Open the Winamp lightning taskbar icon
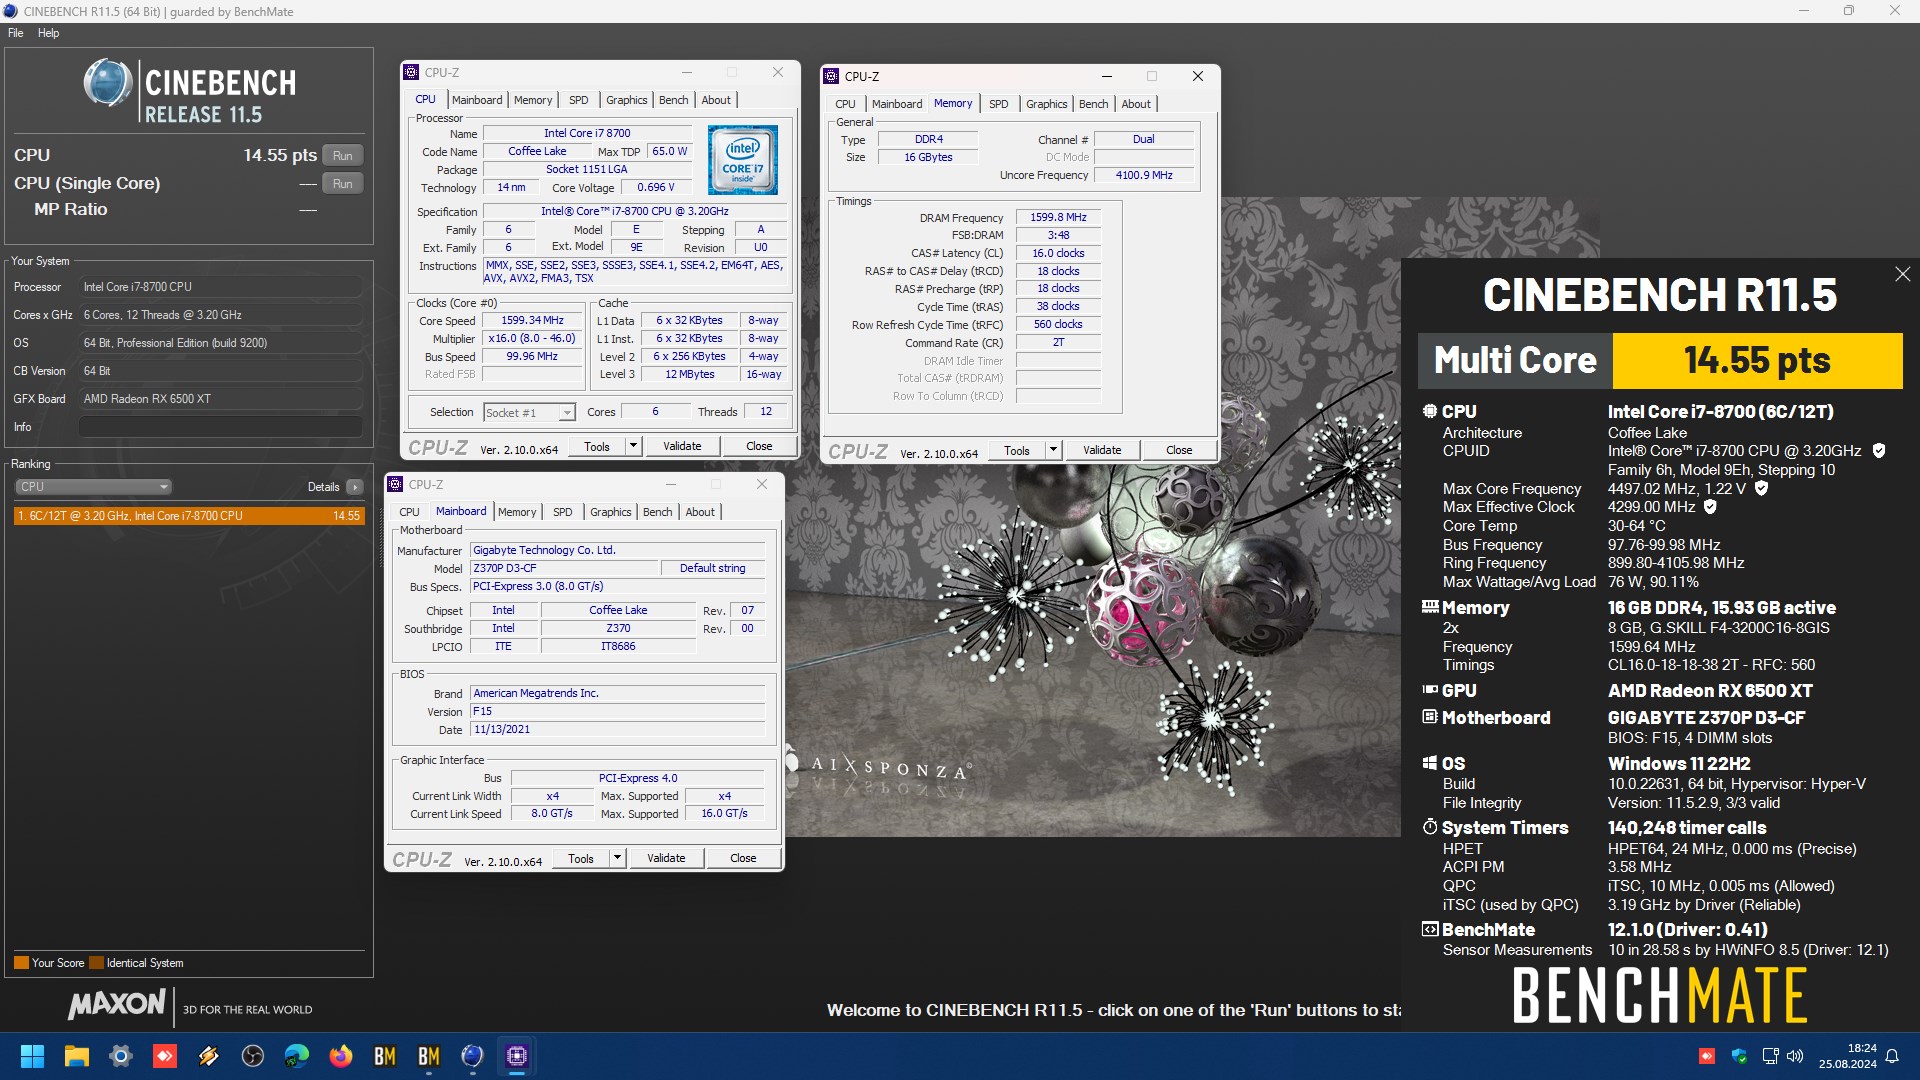Screen dimensions: 1920x1080 pyautogui.click(x=208, y=1056)
